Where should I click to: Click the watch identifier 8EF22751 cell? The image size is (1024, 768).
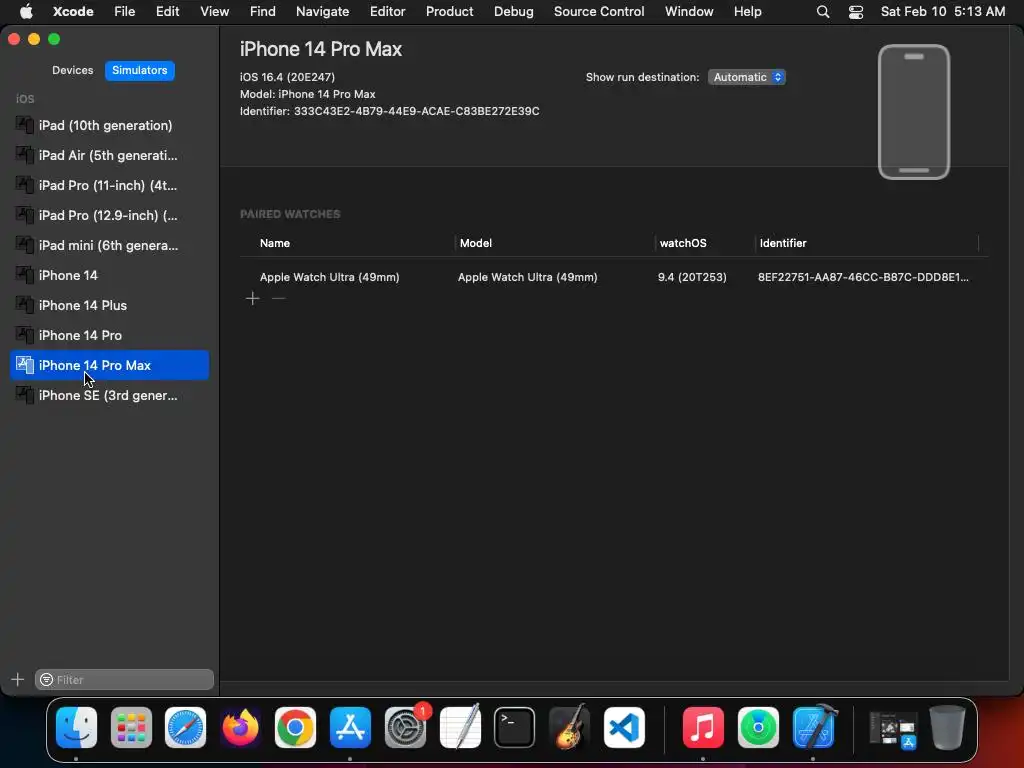863,277
